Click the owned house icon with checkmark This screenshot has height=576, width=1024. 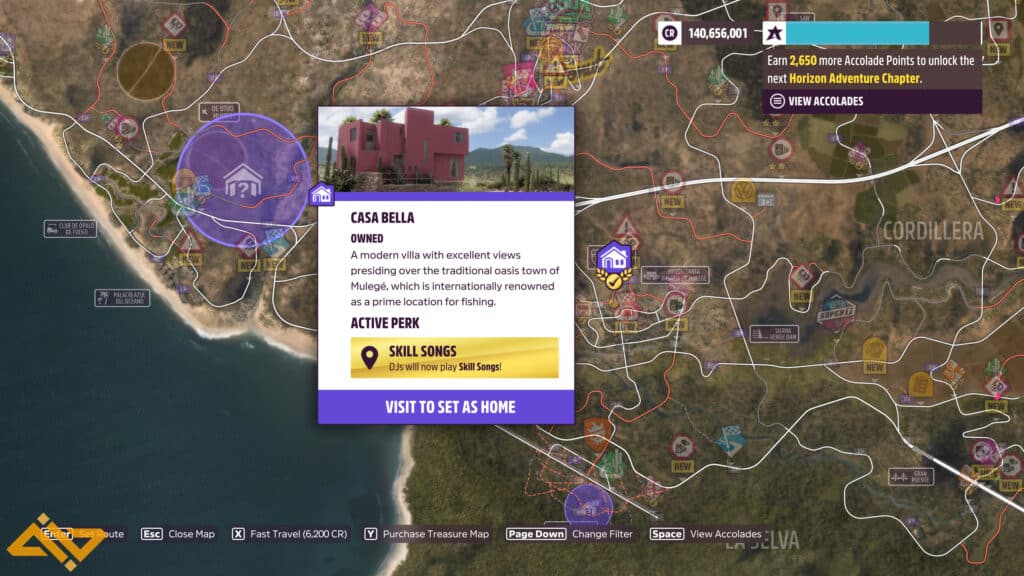[x=614, y=266]
